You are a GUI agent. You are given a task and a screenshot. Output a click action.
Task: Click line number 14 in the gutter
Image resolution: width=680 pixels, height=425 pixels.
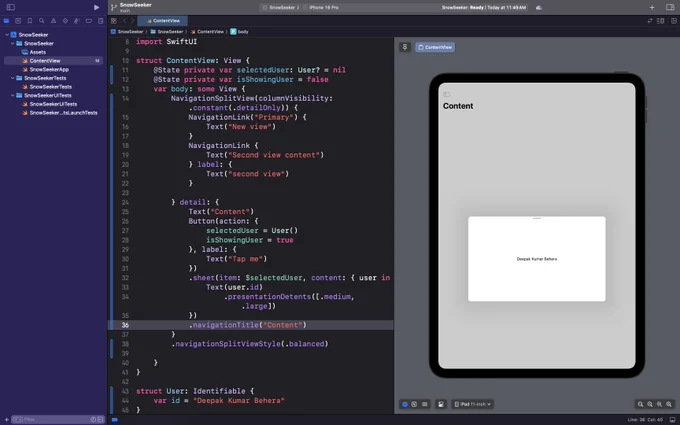pyautogui.click(x=125, y=98)
